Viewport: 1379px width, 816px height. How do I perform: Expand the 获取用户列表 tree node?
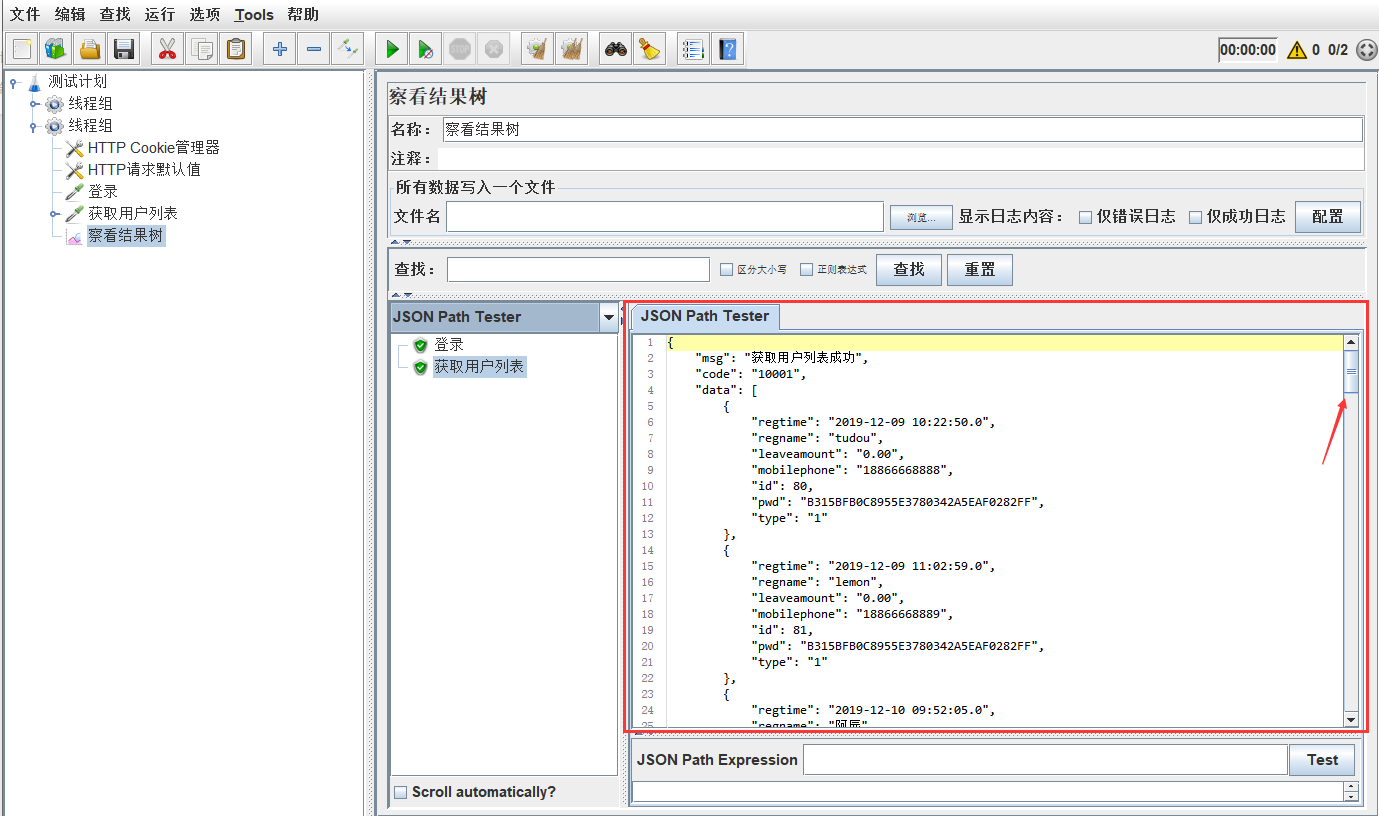(55, 214)
